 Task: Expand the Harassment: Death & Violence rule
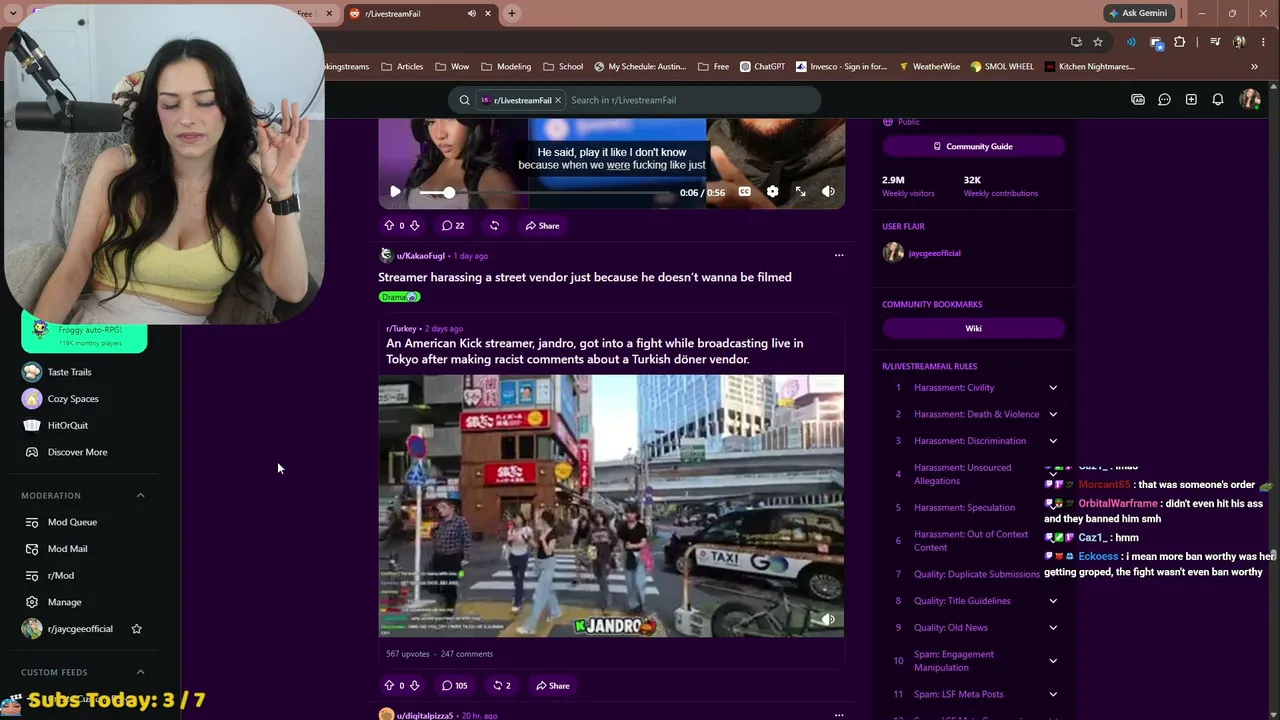pyautogui.click(x=1053, y=414)
